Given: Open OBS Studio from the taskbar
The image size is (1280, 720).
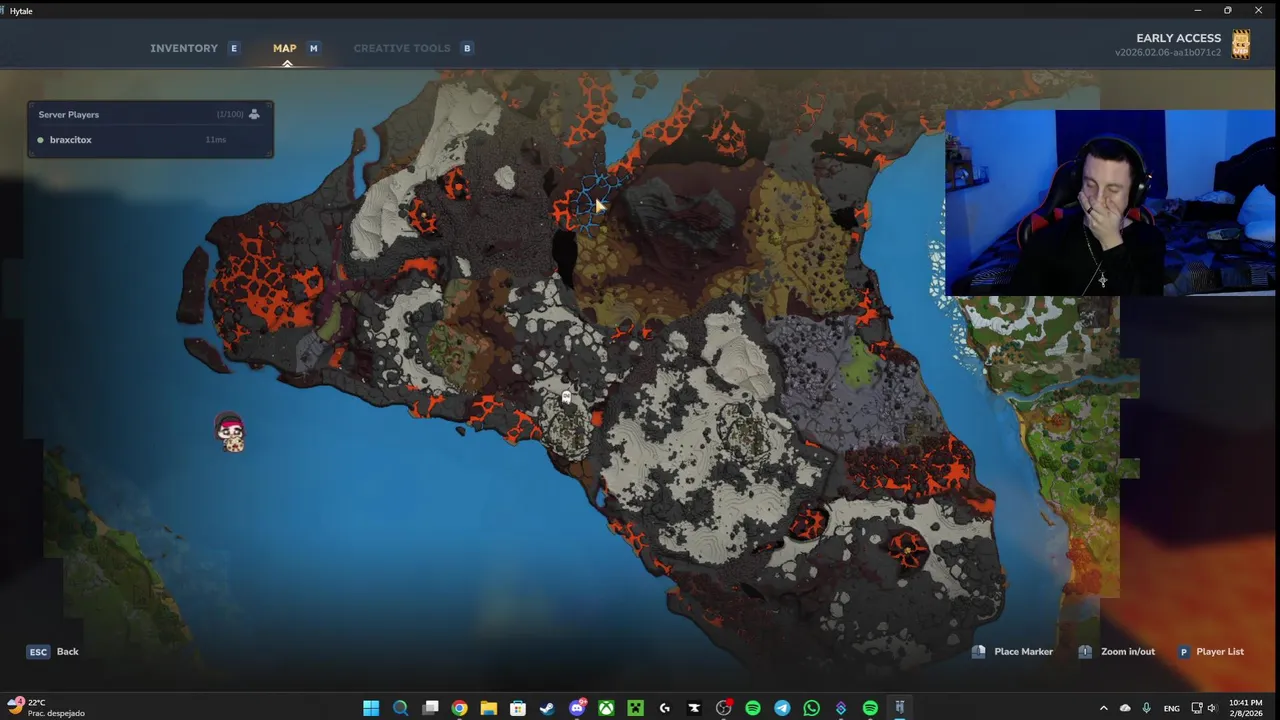Looking at the screenshot, I should tap(723, 708).
